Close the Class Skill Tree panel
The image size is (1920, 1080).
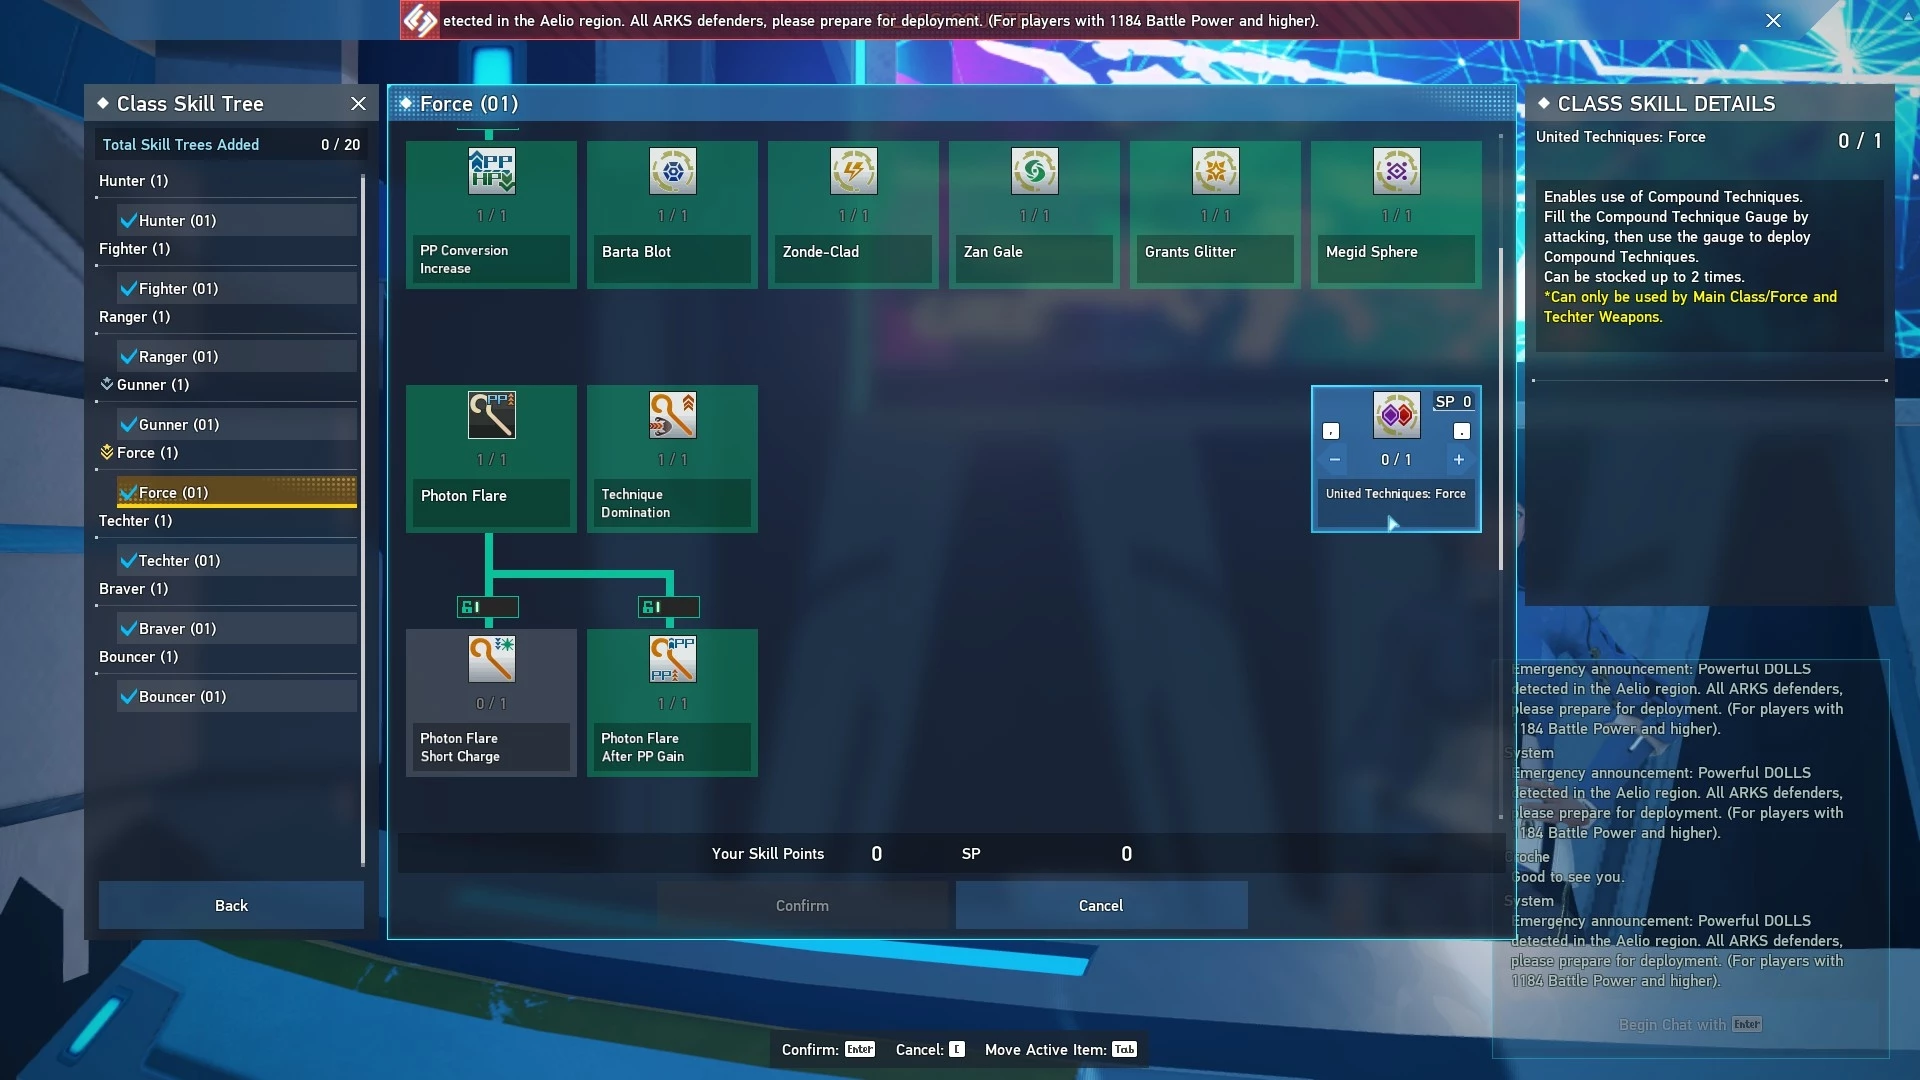358,104
